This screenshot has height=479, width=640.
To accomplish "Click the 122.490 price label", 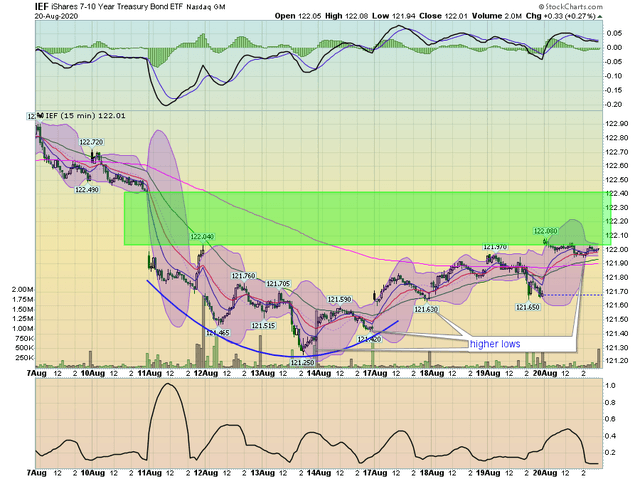I will coord(87,189).
